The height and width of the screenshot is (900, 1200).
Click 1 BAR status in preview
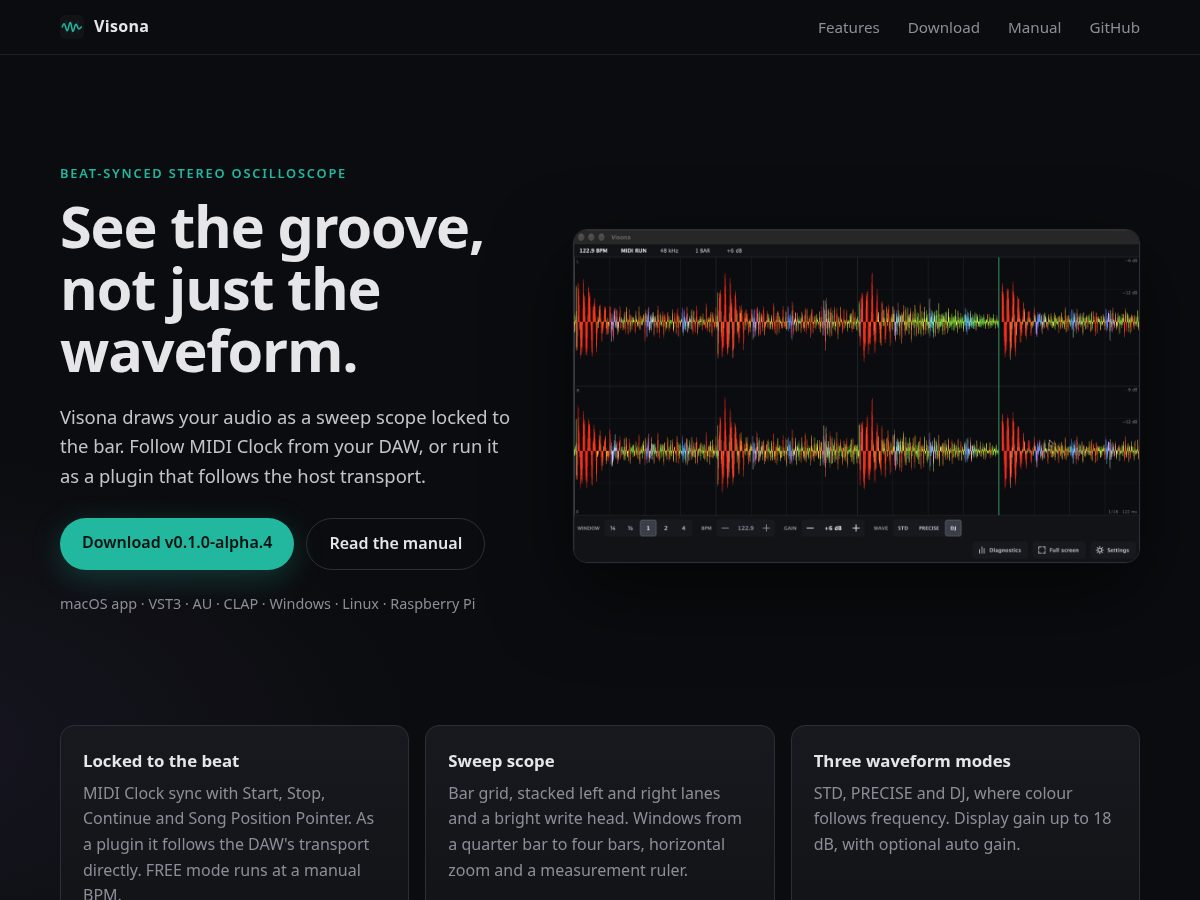(702, 251)
